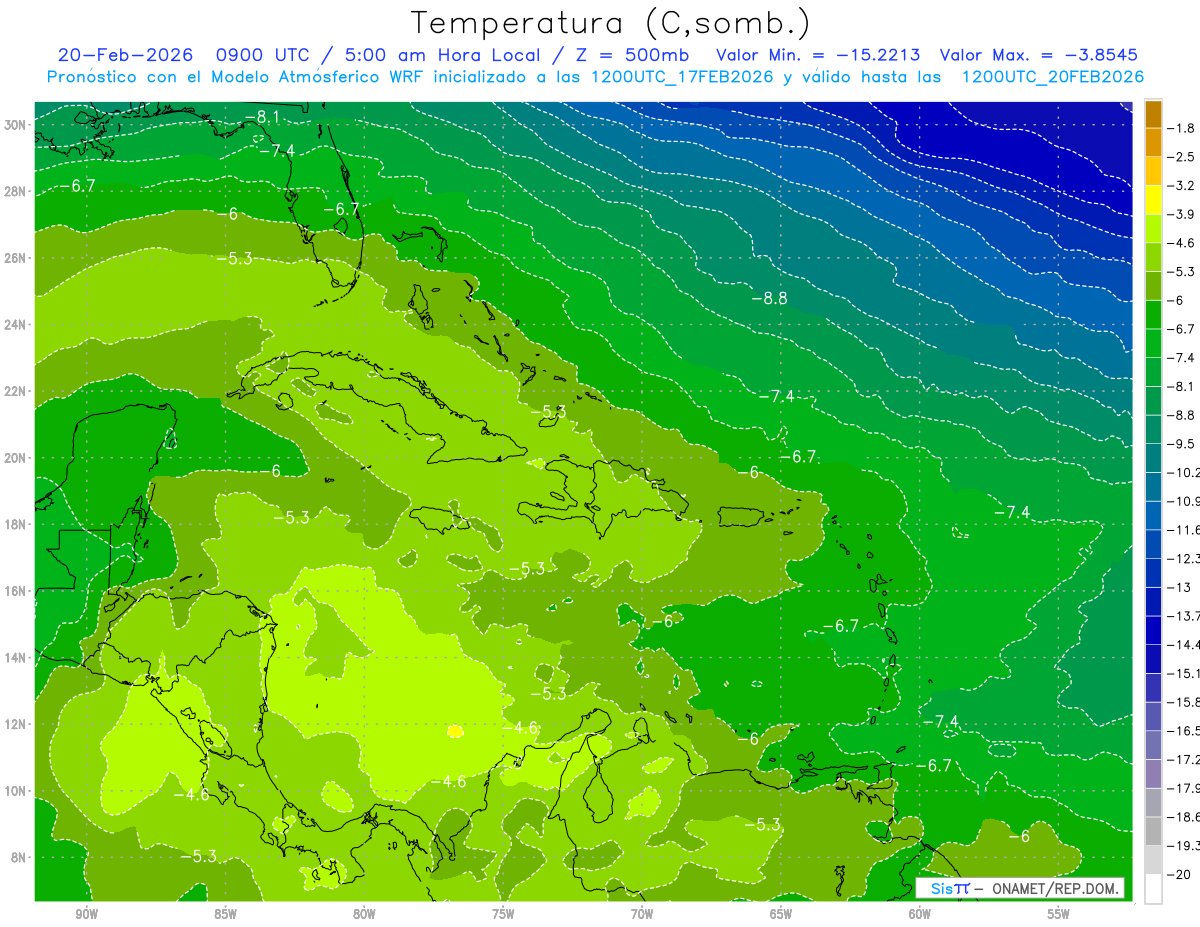Click the legend label "-19.3"
The height and width of the screenshot is (927, 1200).
coord(1184,845)
